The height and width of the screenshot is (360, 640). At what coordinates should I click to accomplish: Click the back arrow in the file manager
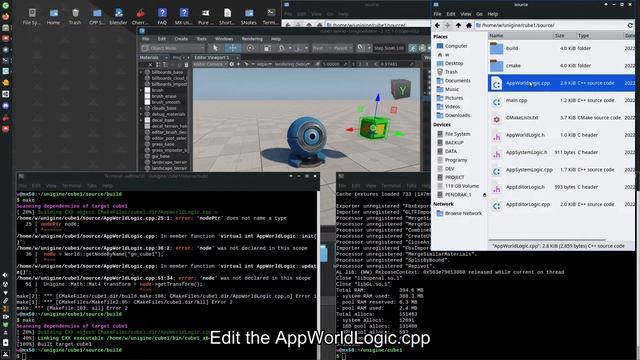click(x=437, y=25)
